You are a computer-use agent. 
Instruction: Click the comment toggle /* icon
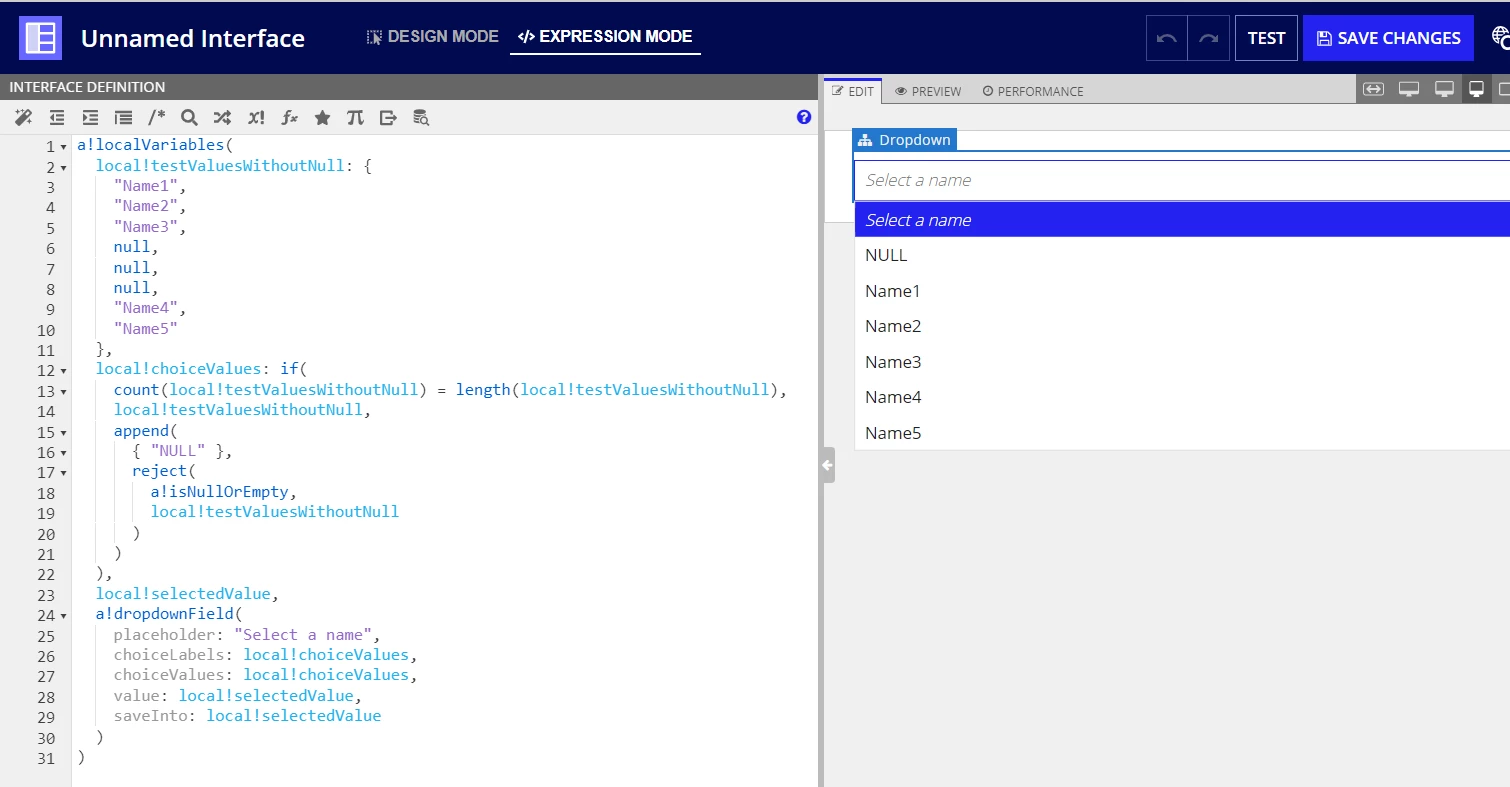(x=156, y=118)
